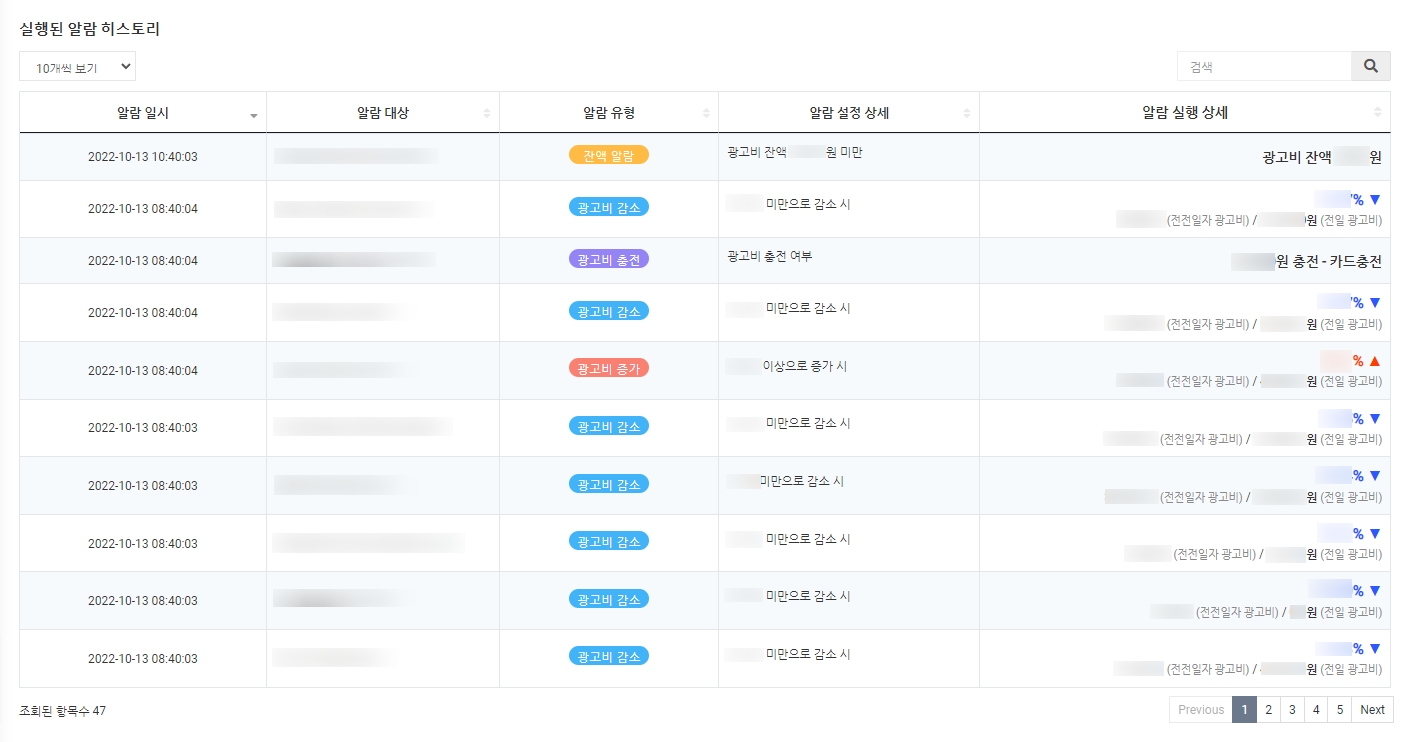Image resolution: width=1412 pixels, height=742 pixels.
Task: Select current page 1 in pagination
Action: (x=1243, y=710)
